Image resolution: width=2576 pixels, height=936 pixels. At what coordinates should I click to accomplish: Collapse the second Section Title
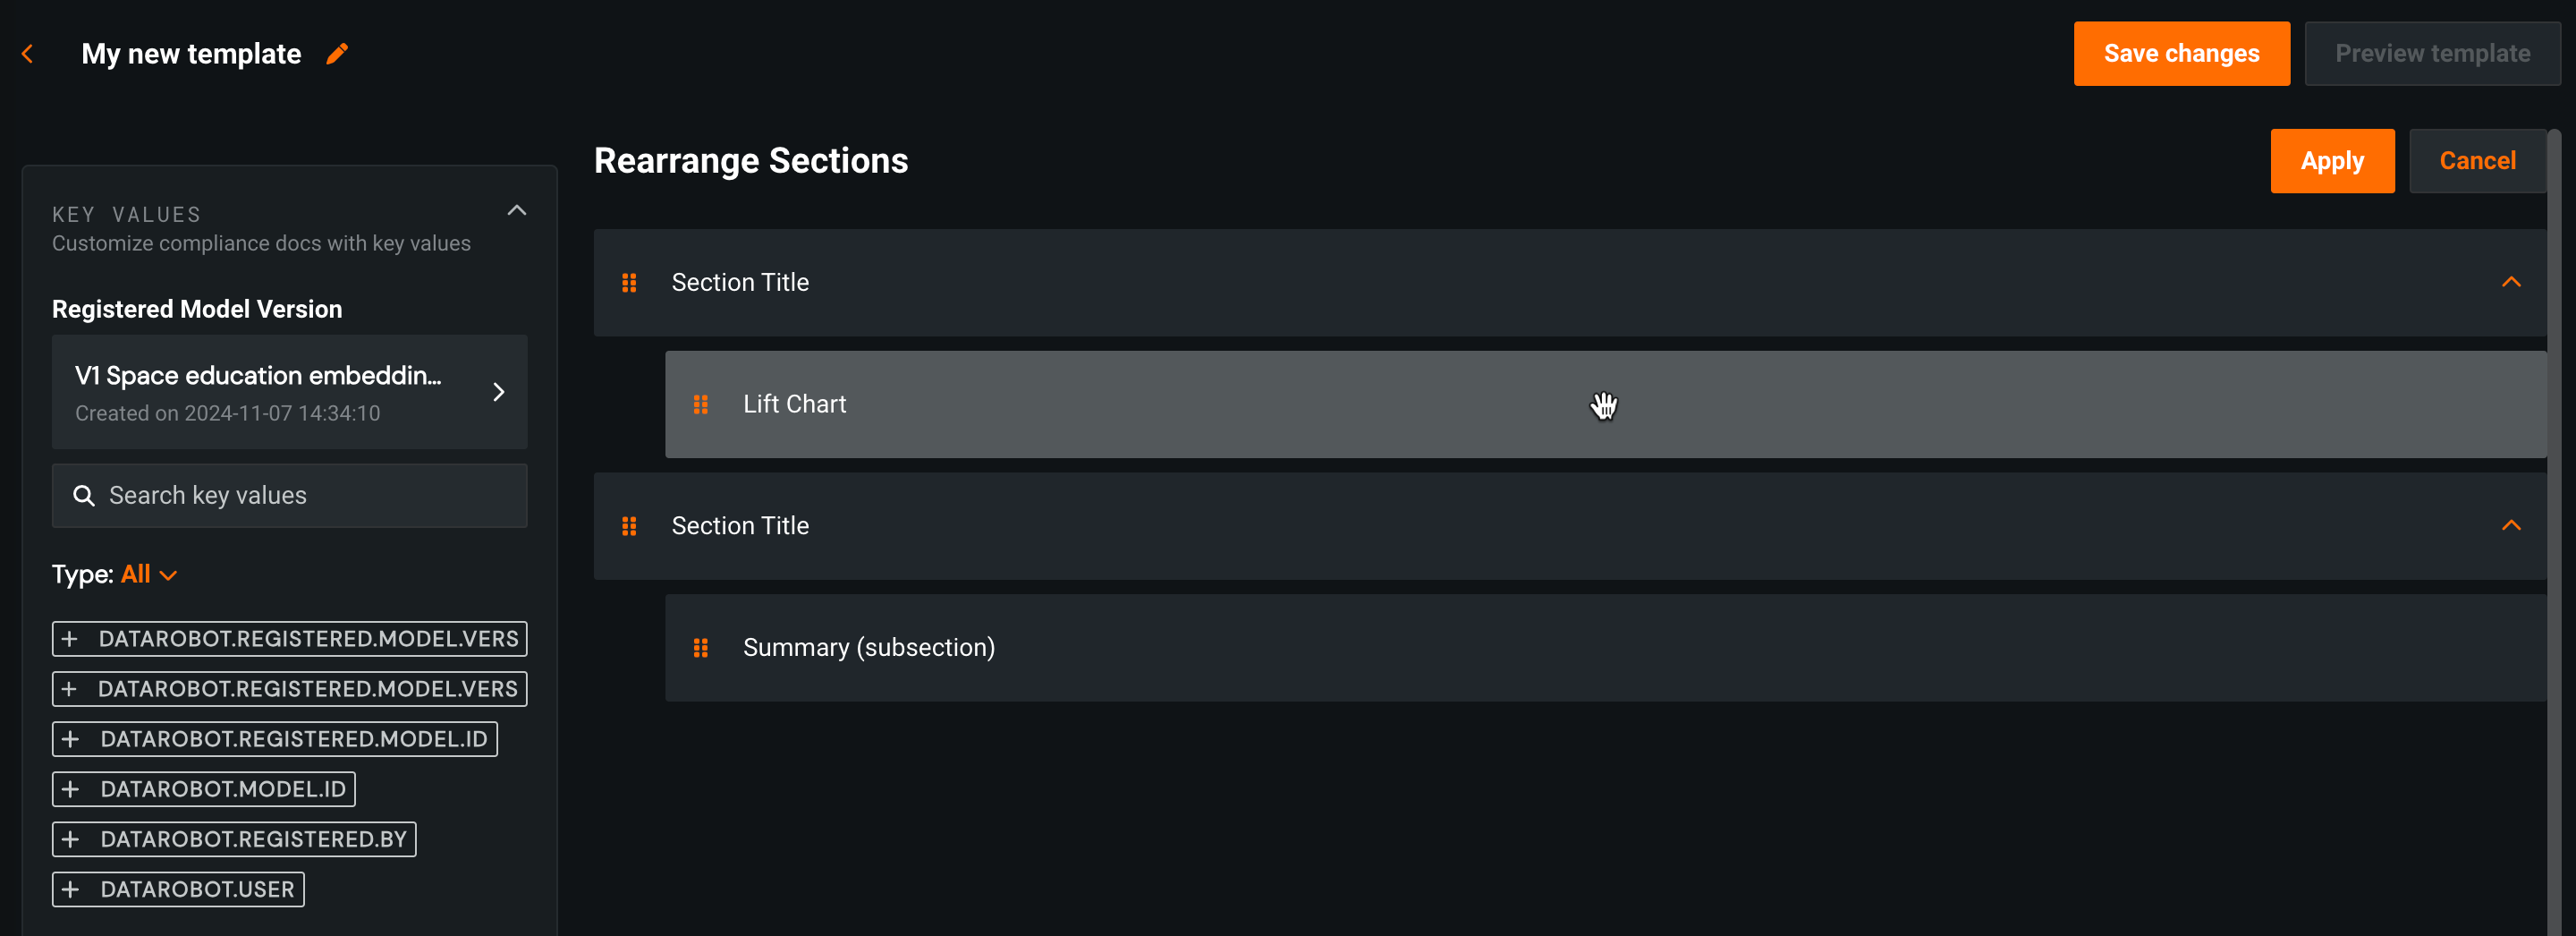(x=2510, y=526)
